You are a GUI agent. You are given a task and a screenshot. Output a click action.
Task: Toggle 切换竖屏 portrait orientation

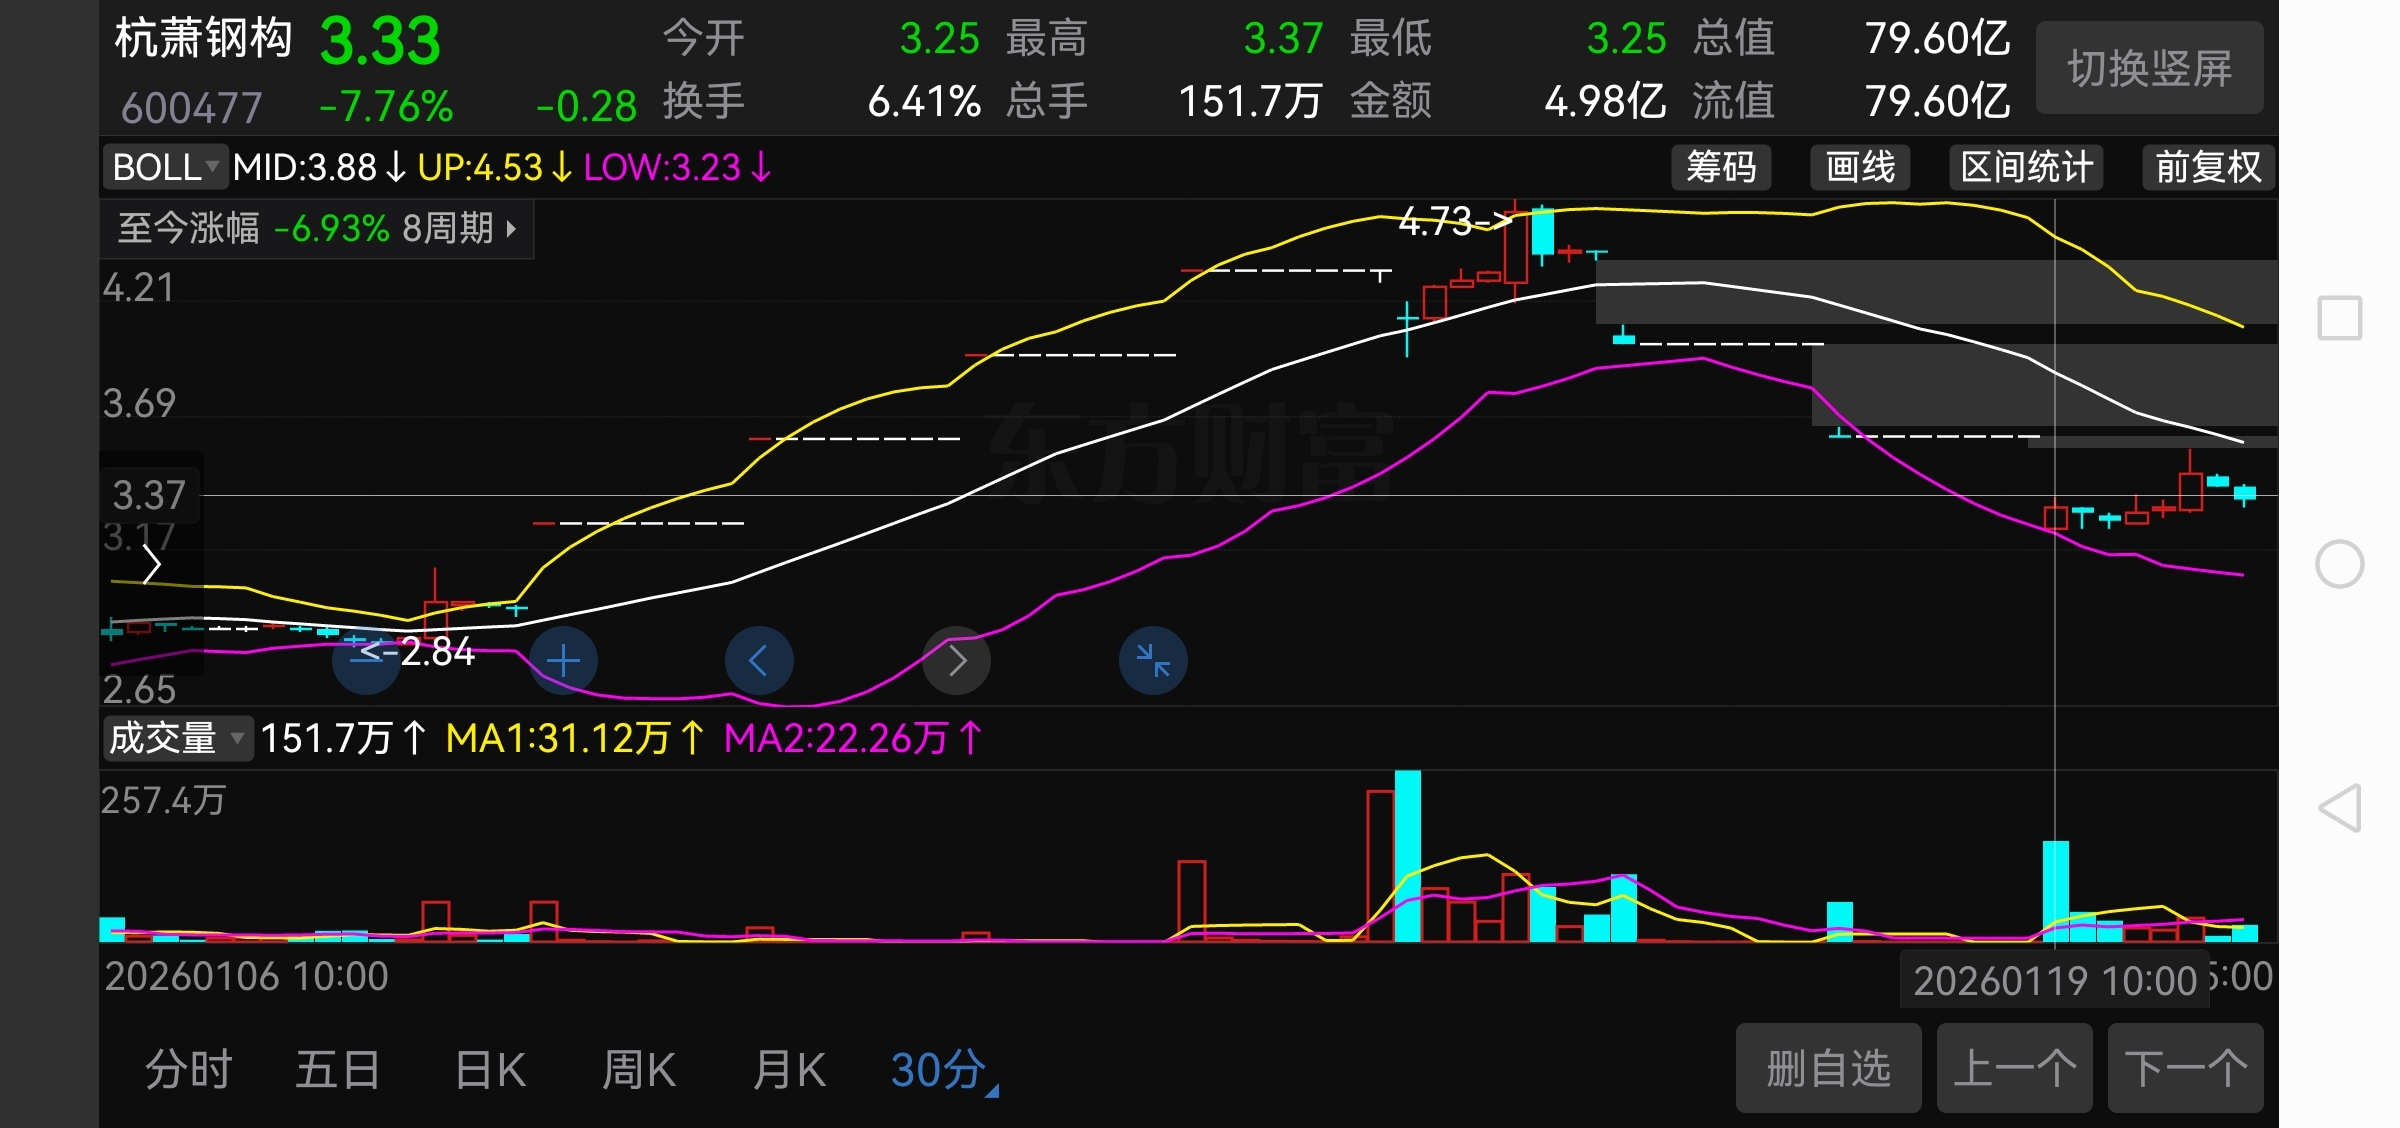2149,69
